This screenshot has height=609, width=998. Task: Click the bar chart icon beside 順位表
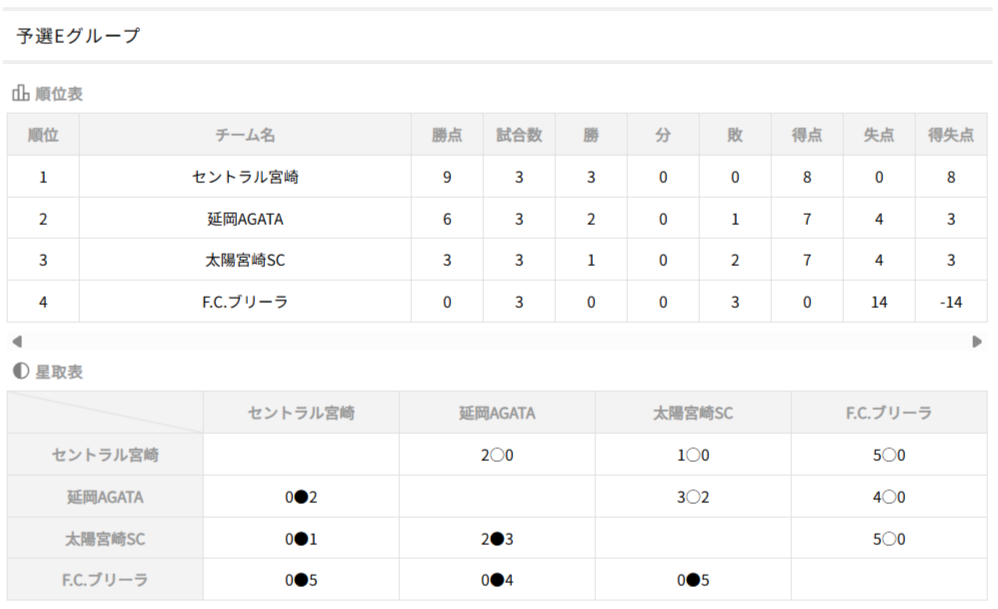pyautogui.click(x=20, y=94)
